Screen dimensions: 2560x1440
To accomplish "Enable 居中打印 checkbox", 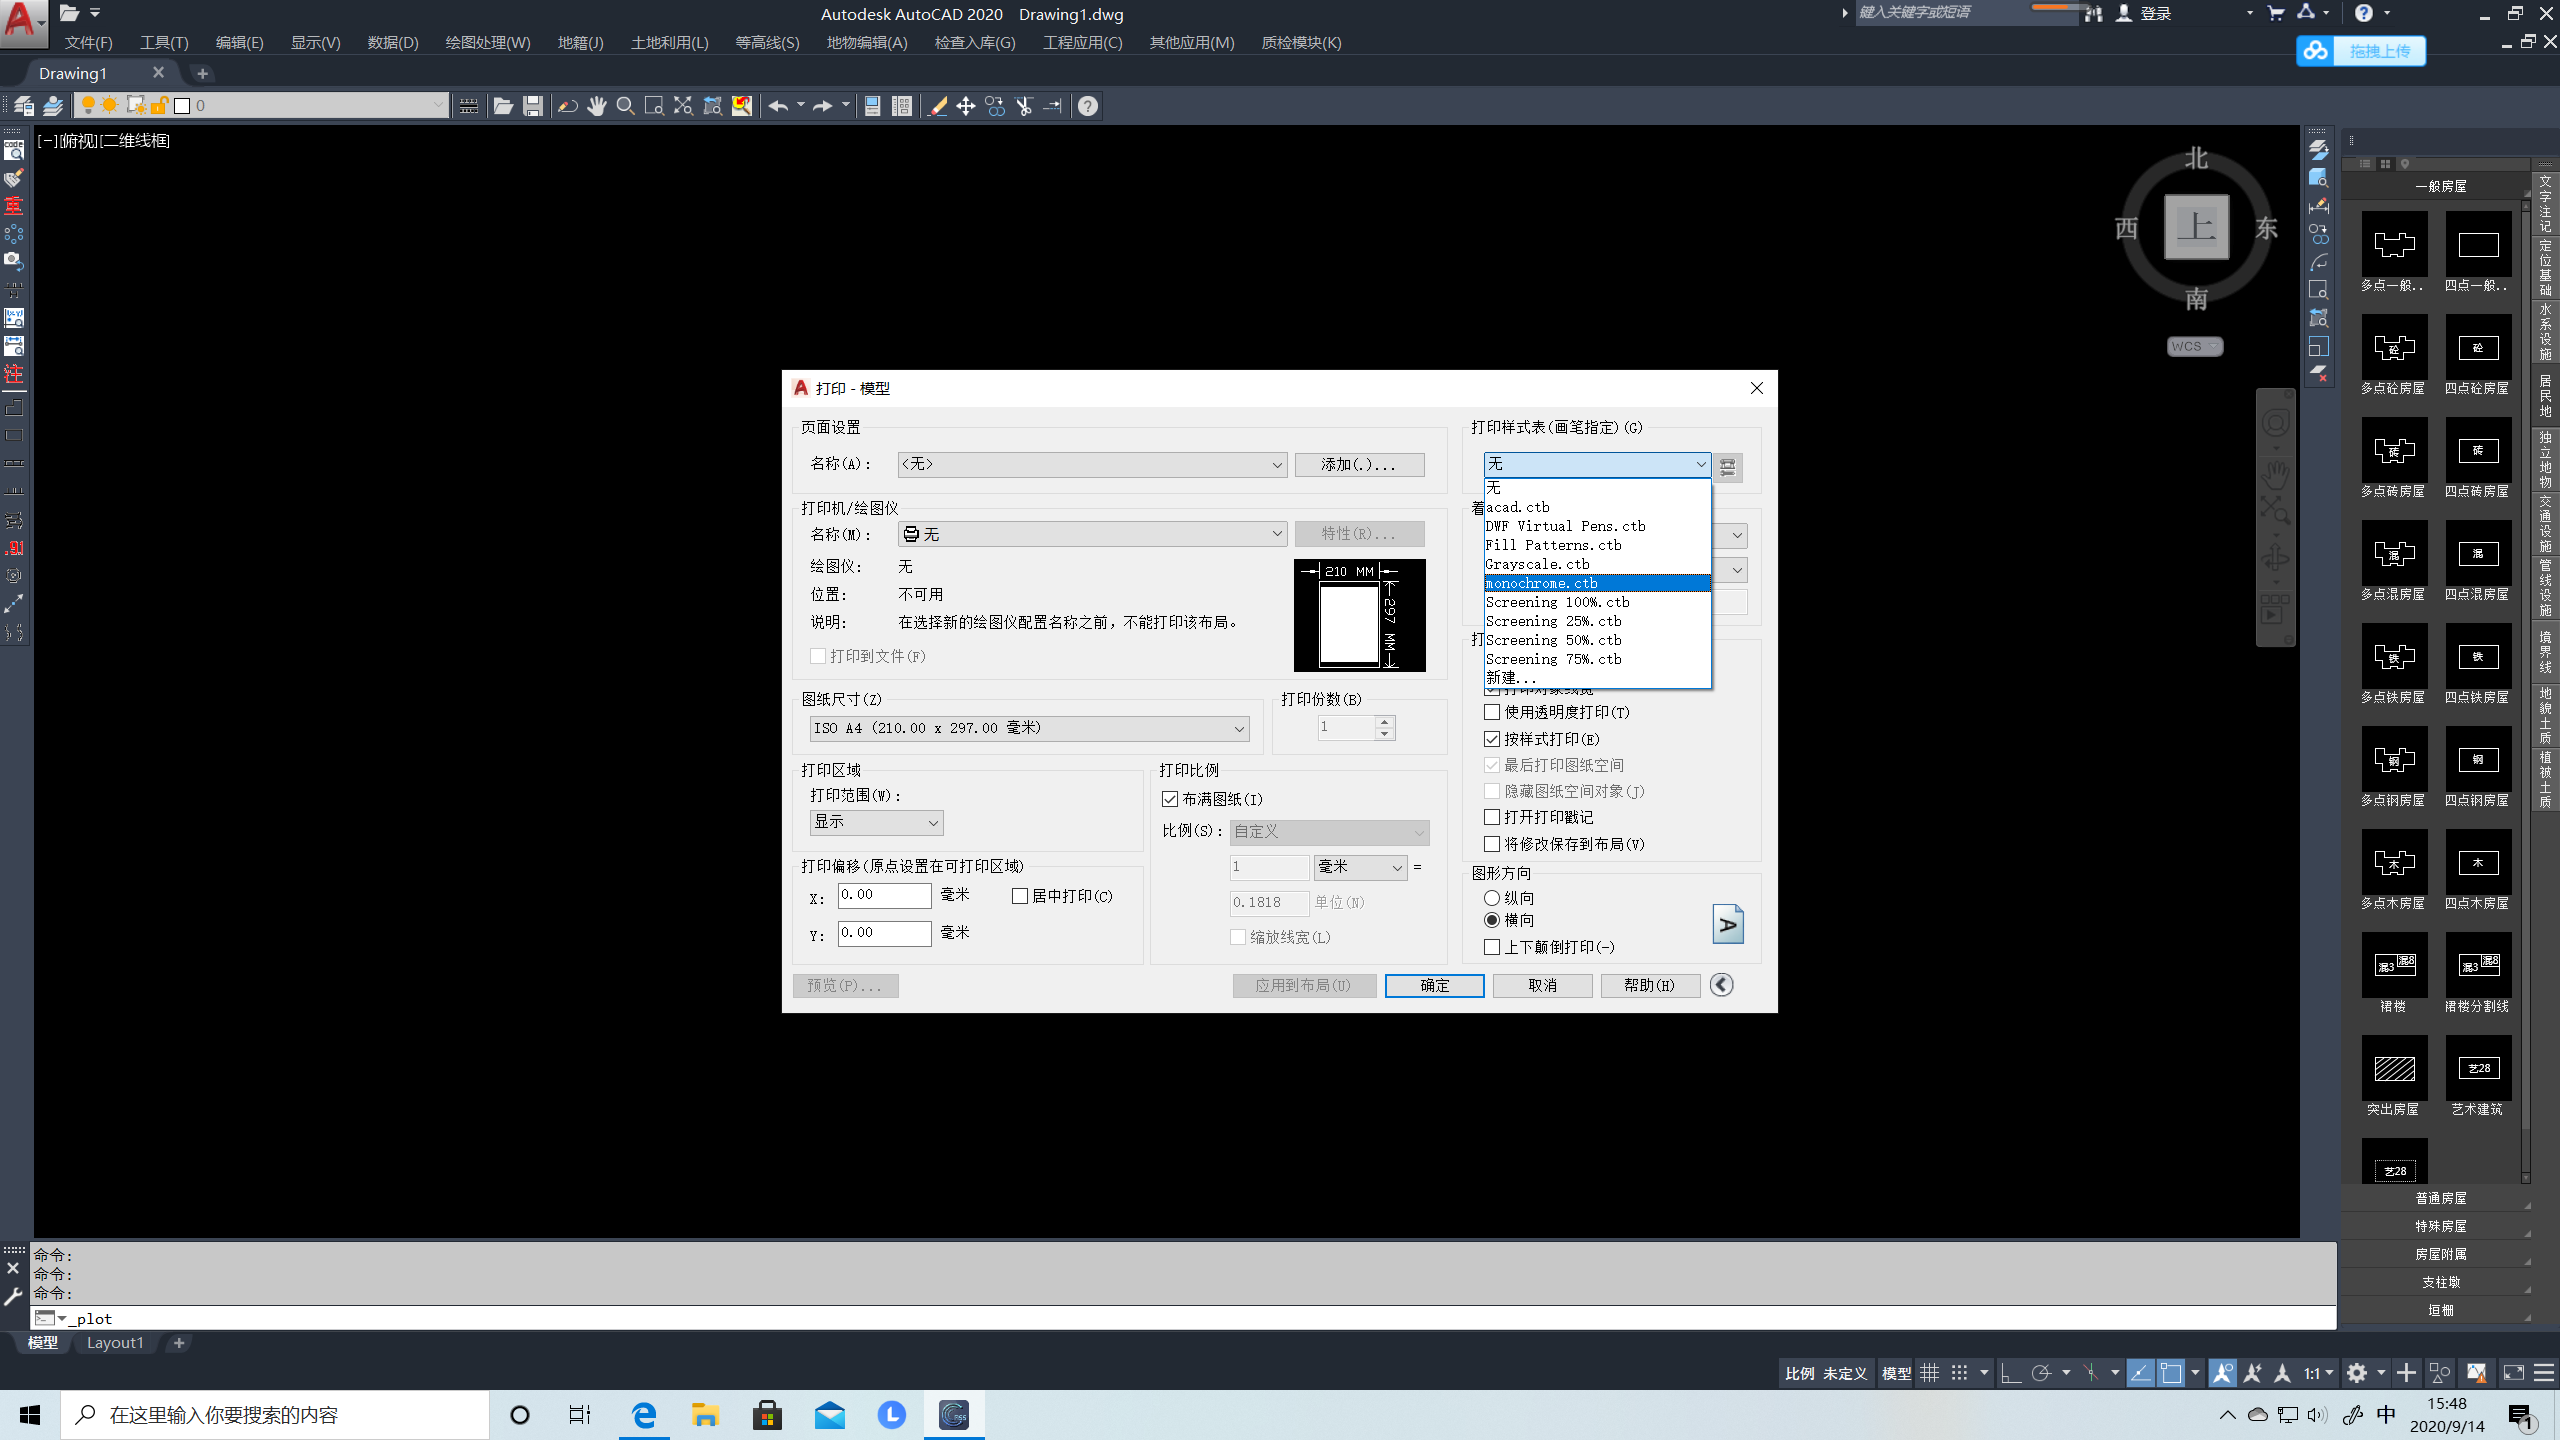I will 1020,896.
